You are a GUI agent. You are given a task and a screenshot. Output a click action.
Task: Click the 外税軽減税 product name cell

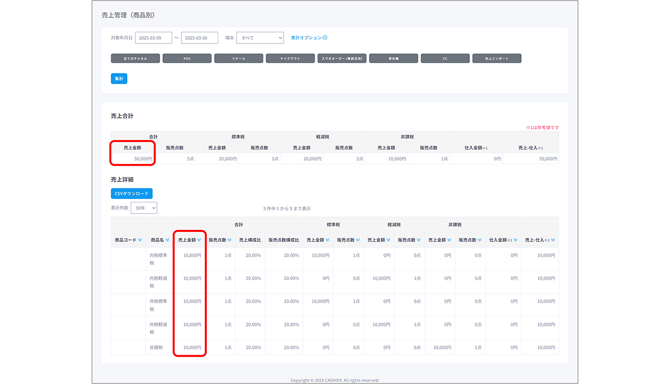coord(159,328)
